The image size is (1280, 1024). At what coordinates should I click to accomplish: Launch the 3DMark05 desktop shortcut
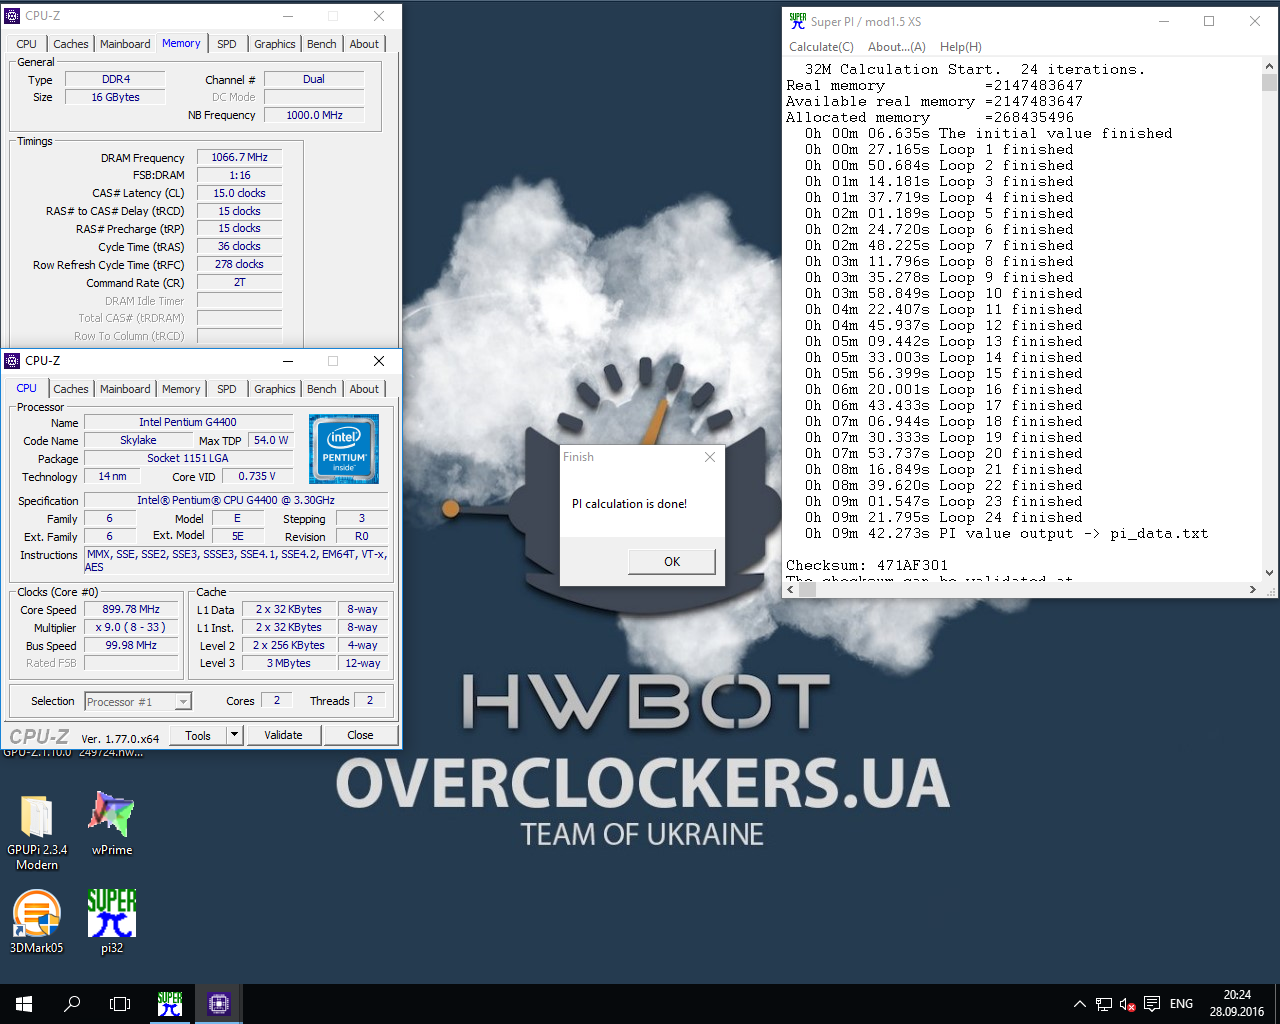[x=37, y=921]
